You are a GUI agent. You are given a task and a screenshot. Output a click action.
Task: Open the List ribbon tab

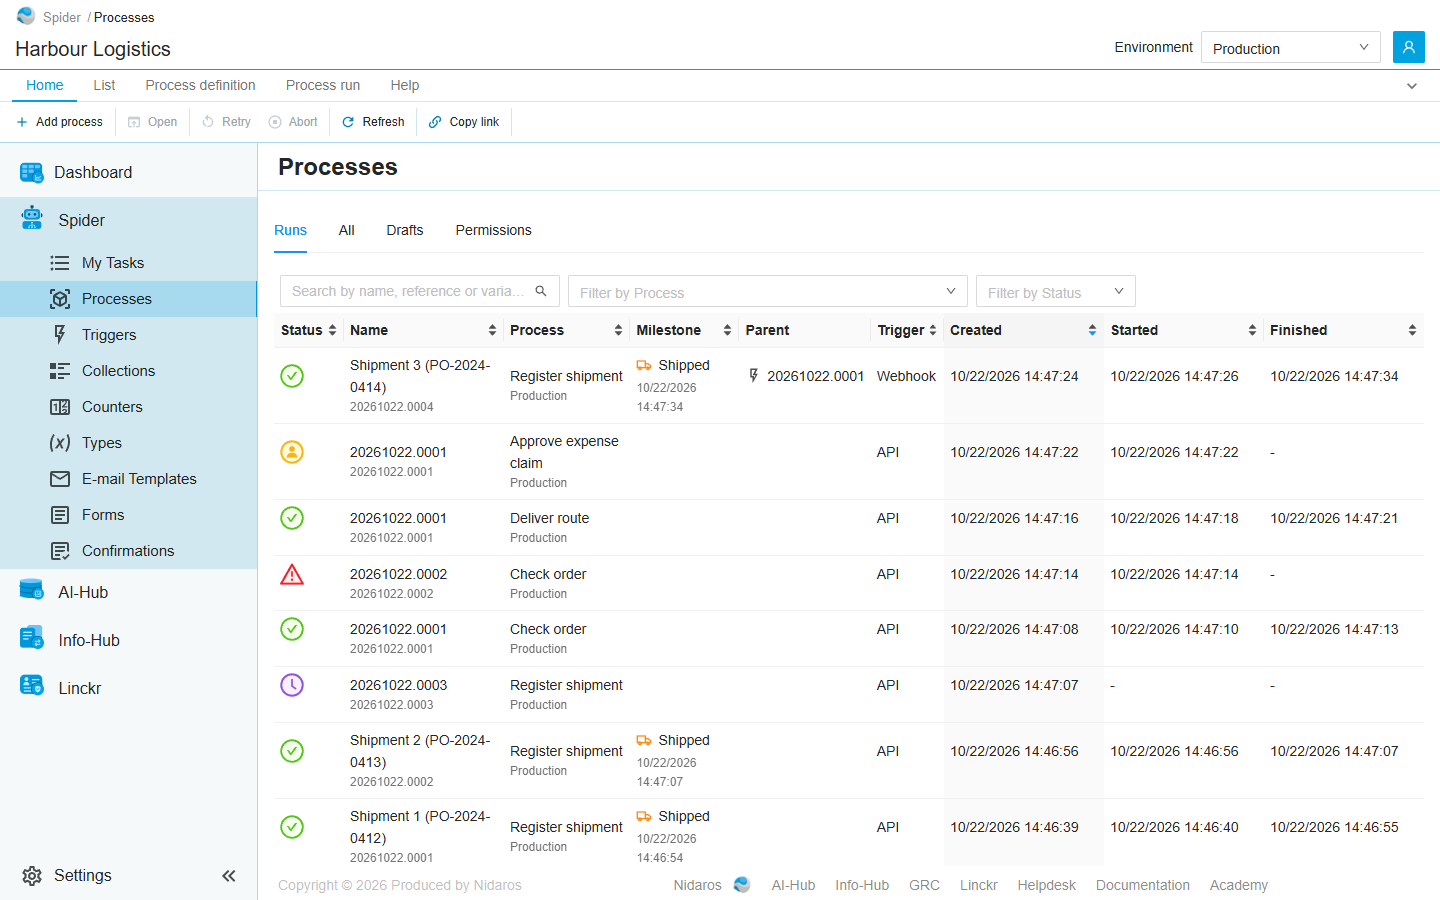tap(104, 85)
